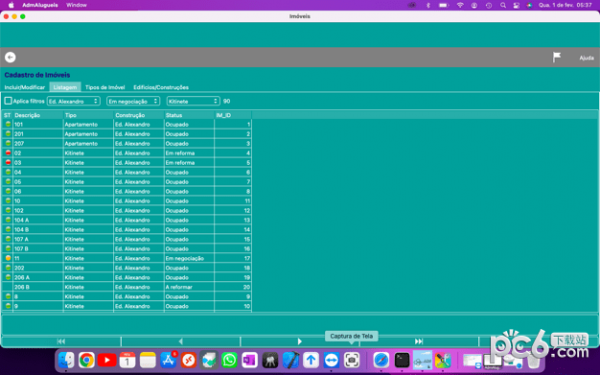Screen dimensions: 600x375
Task: Open Siri from the menu bar
Action: 529,5
